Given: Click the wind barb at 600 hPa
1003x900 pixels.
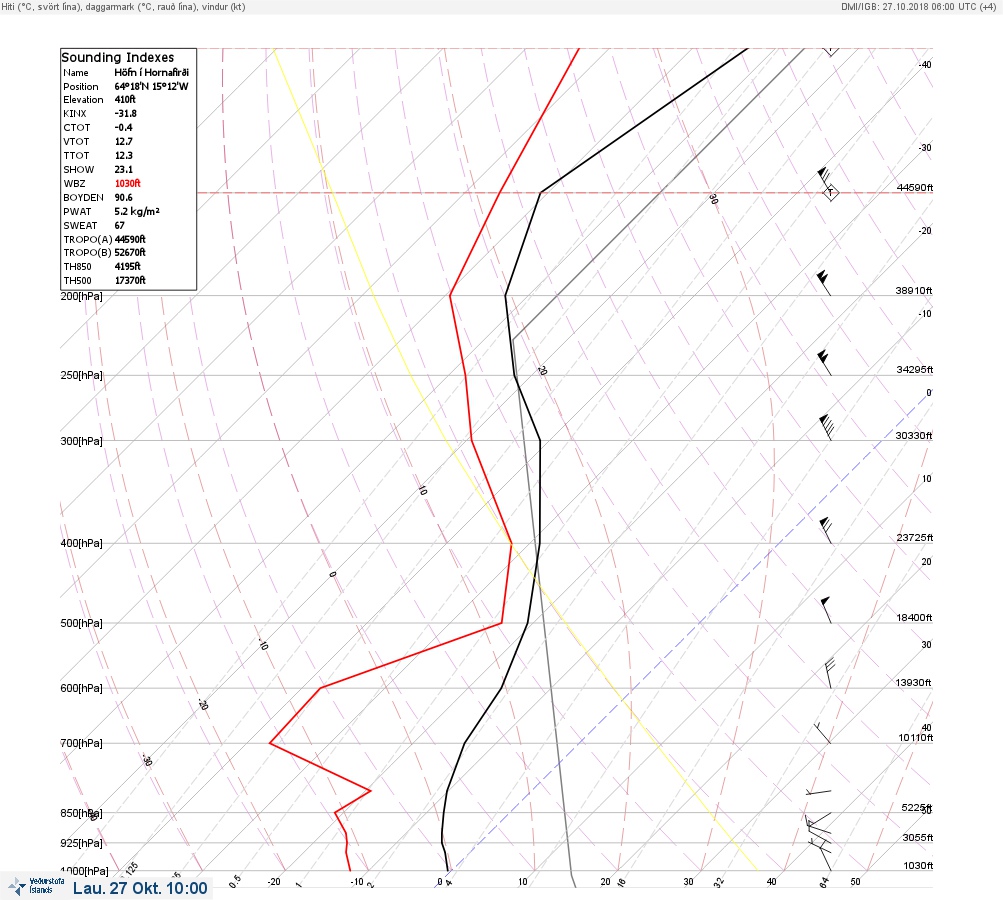Looking at the screenshot, I should pyautogui.click(x=830, y=673).
